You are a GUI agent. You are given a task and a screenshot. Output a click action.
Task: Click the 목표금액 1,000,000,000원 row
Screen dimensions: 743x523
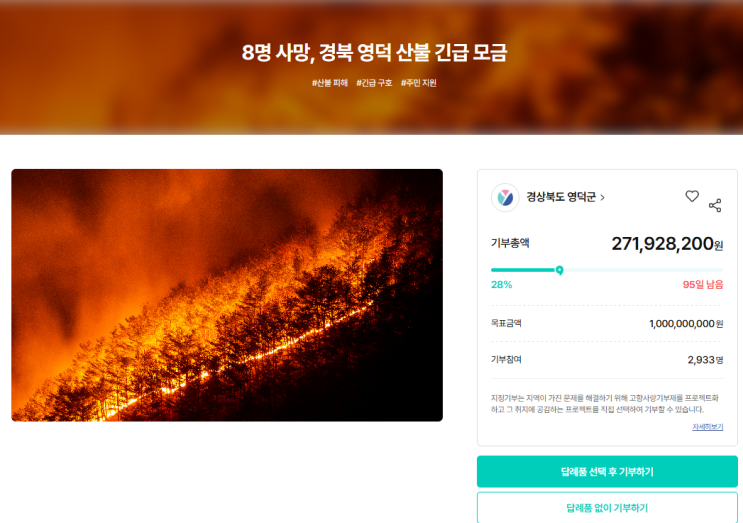click(607, 324)
